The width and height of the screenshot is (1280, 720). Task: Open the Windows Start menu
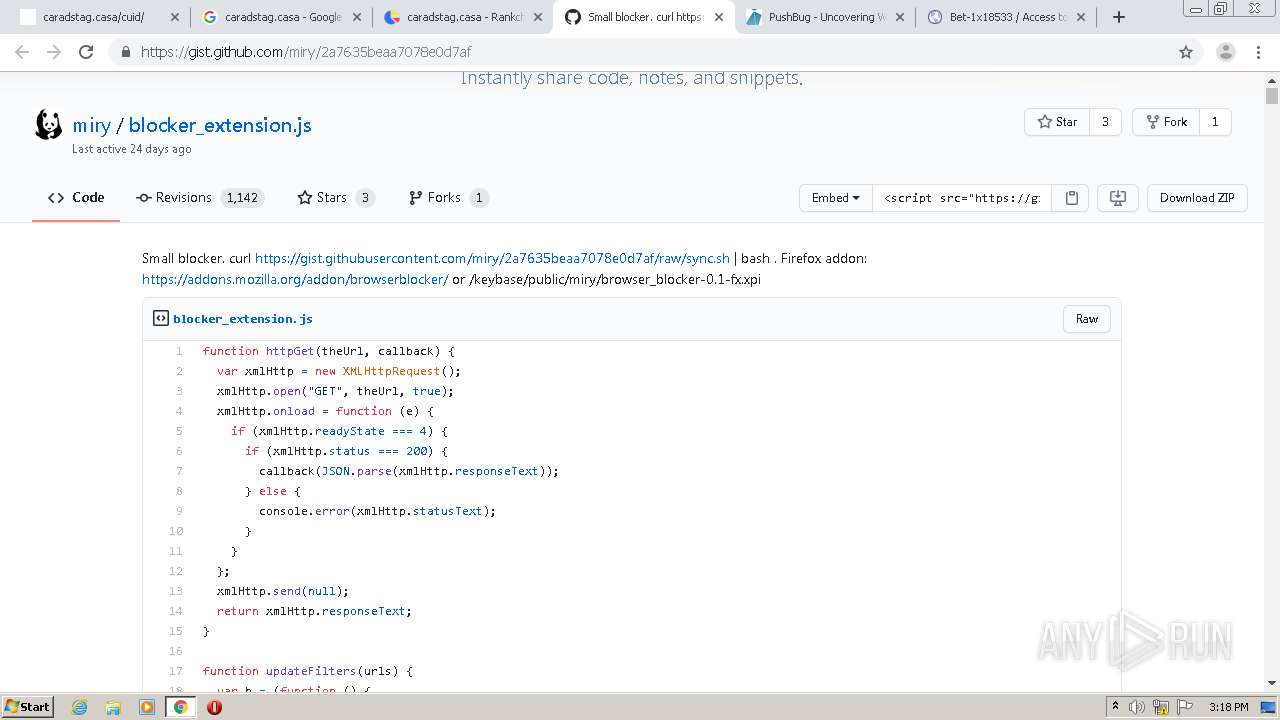tap(28, 706)
